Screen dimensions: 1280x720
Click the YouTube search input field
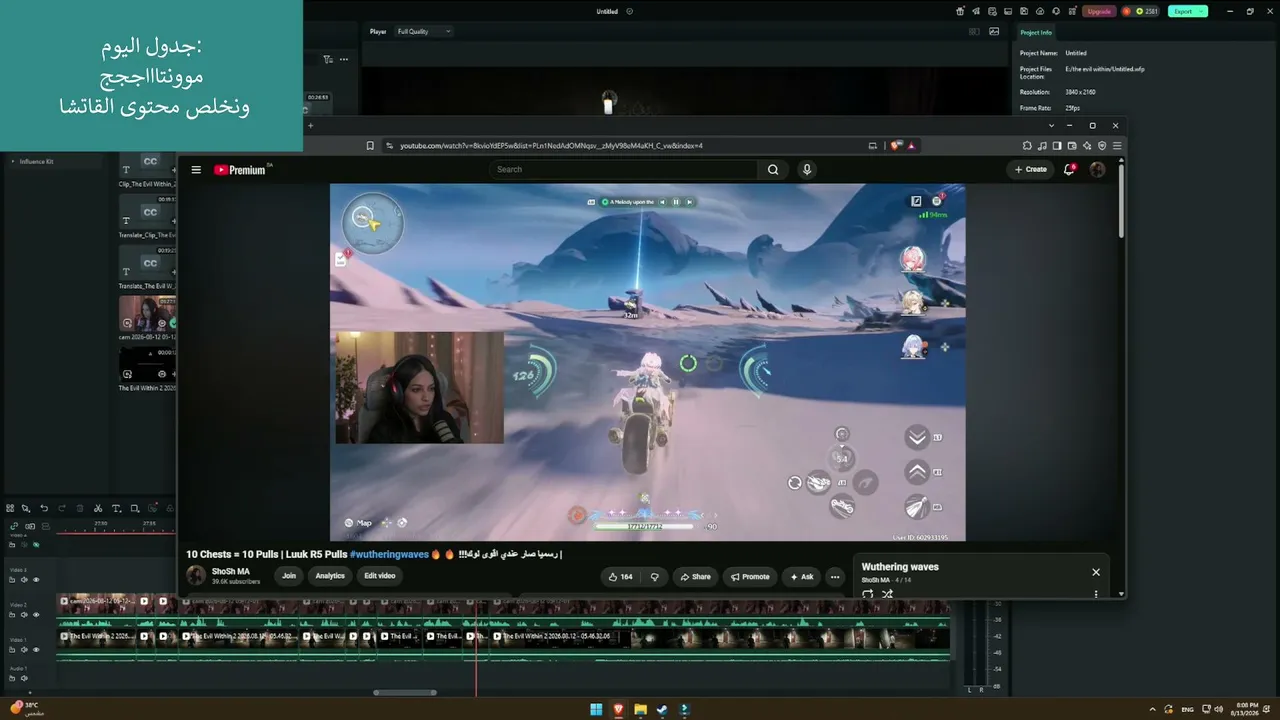(x=625, y=170)
